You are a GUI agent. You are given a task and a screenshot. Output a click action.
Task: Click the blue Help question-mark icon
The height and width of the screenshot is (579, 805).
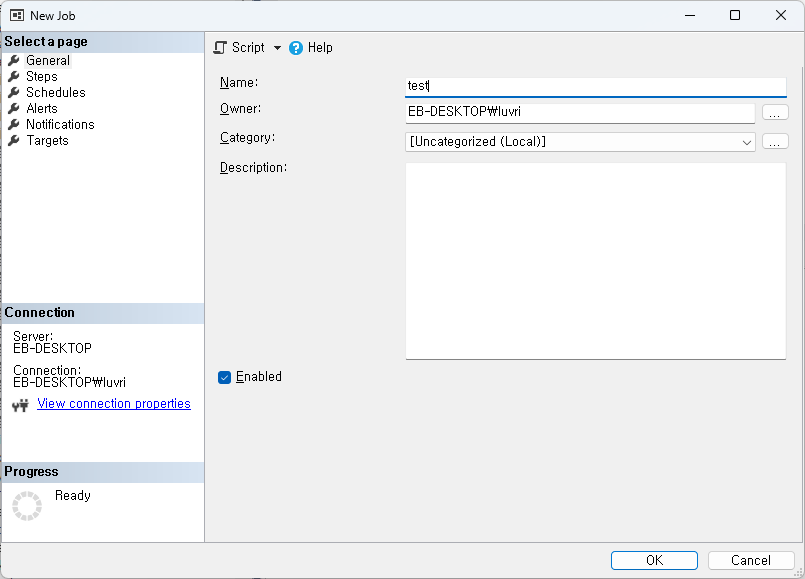click(296, 48)
